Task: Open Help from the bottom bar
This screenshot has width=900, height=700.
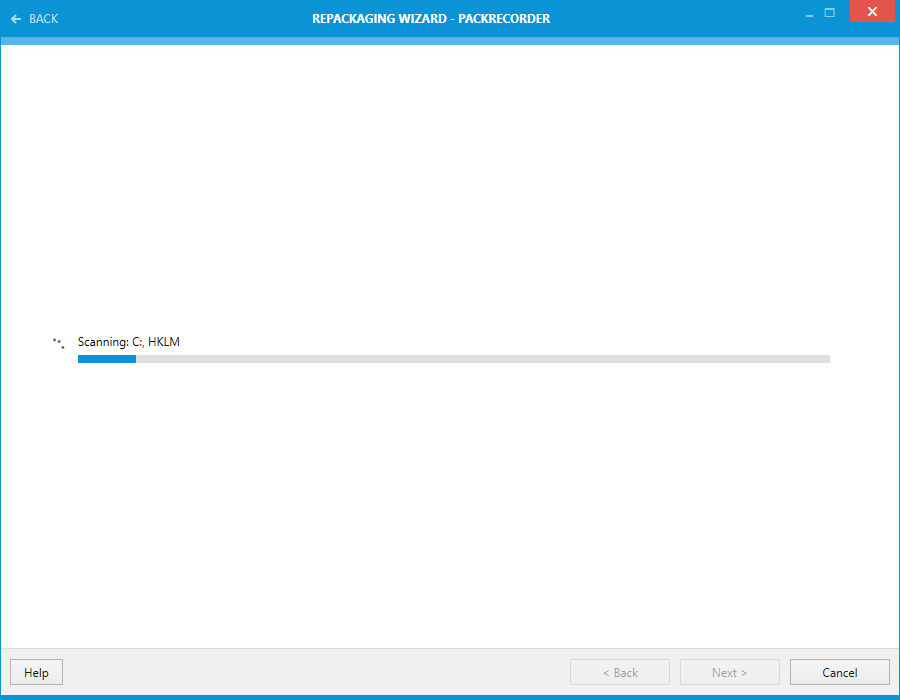Action: (36, 671)
